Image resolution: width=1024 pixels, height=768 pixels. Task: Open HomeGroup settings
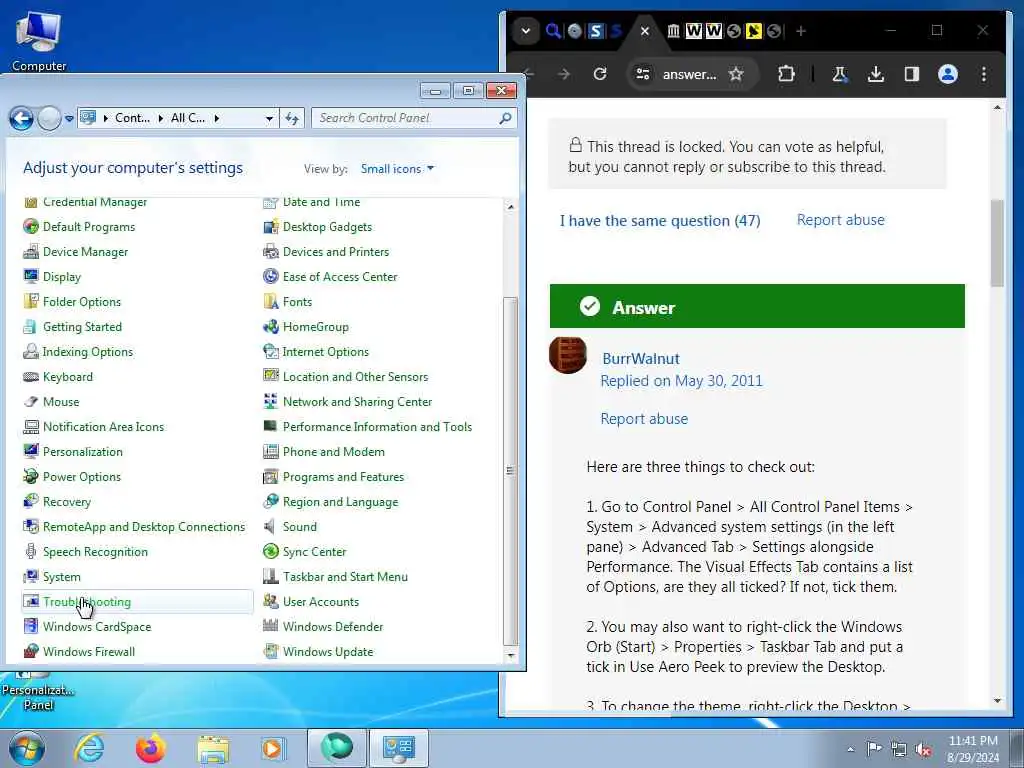point(315,327)
